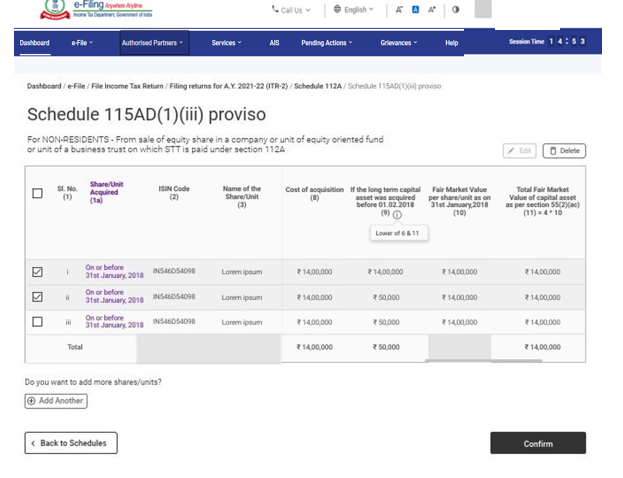Click the info icon under column (9)

397,215
